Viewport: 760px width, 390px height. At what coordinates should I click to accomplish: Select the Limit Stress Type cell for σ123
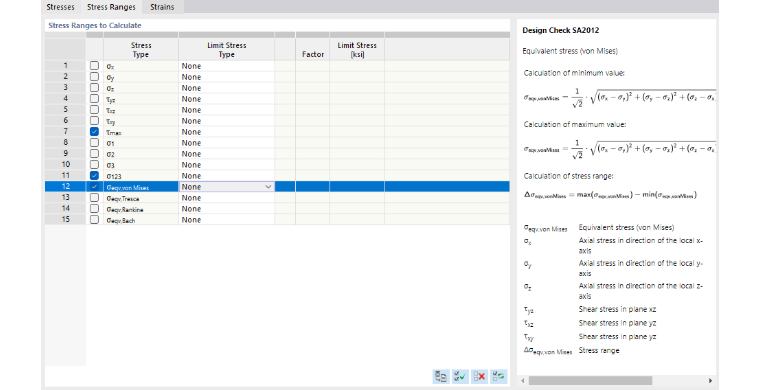[226, 176]
